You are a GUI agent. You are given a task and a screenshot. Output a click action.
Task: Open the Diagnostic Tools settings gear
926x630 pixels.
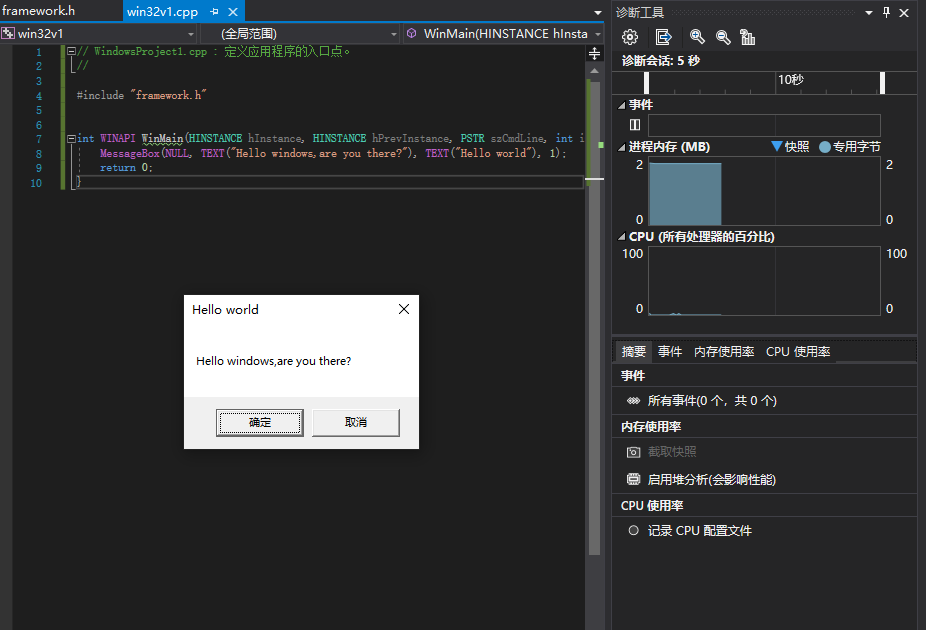point(630,37)
